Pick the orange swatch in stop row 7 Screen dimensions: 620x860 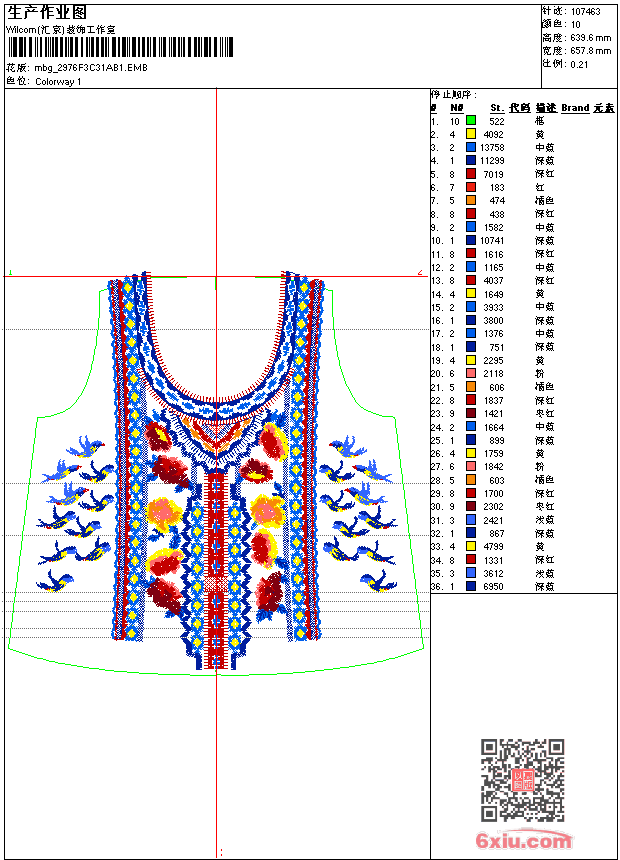[471, 200]
